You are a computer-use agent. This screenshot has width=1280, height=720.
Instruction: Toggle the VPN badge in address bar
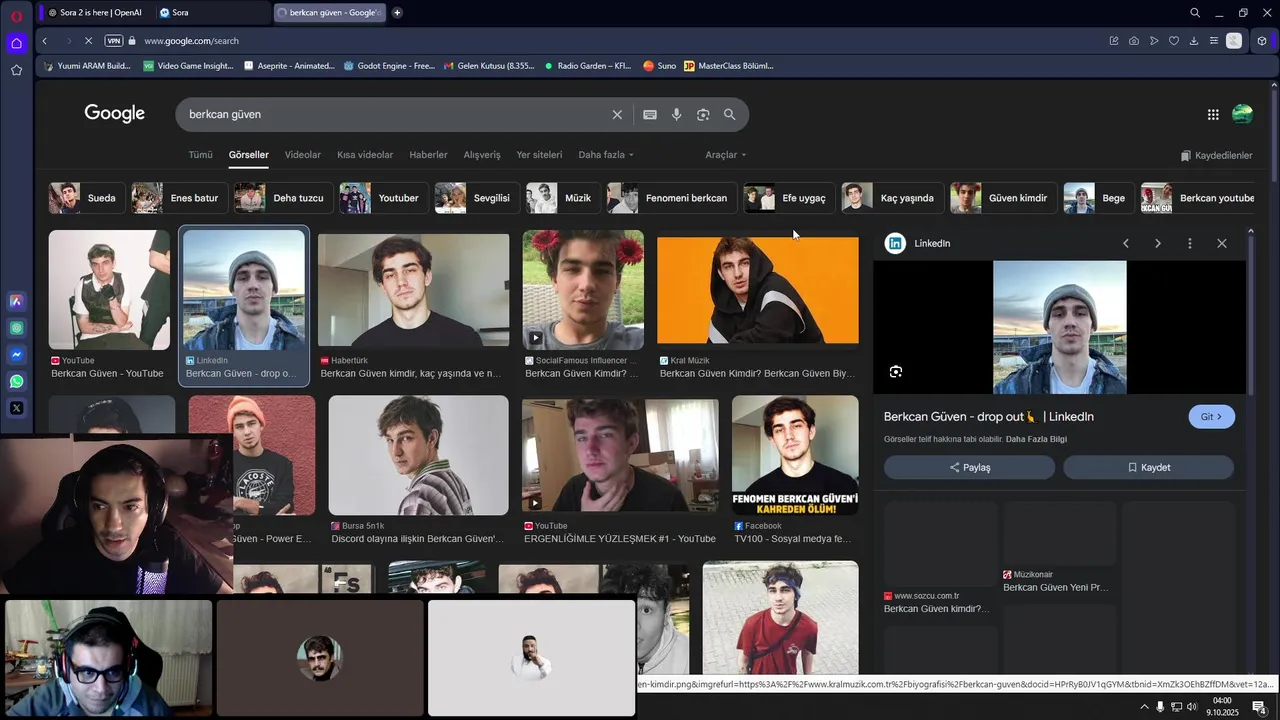coord(114,41)
